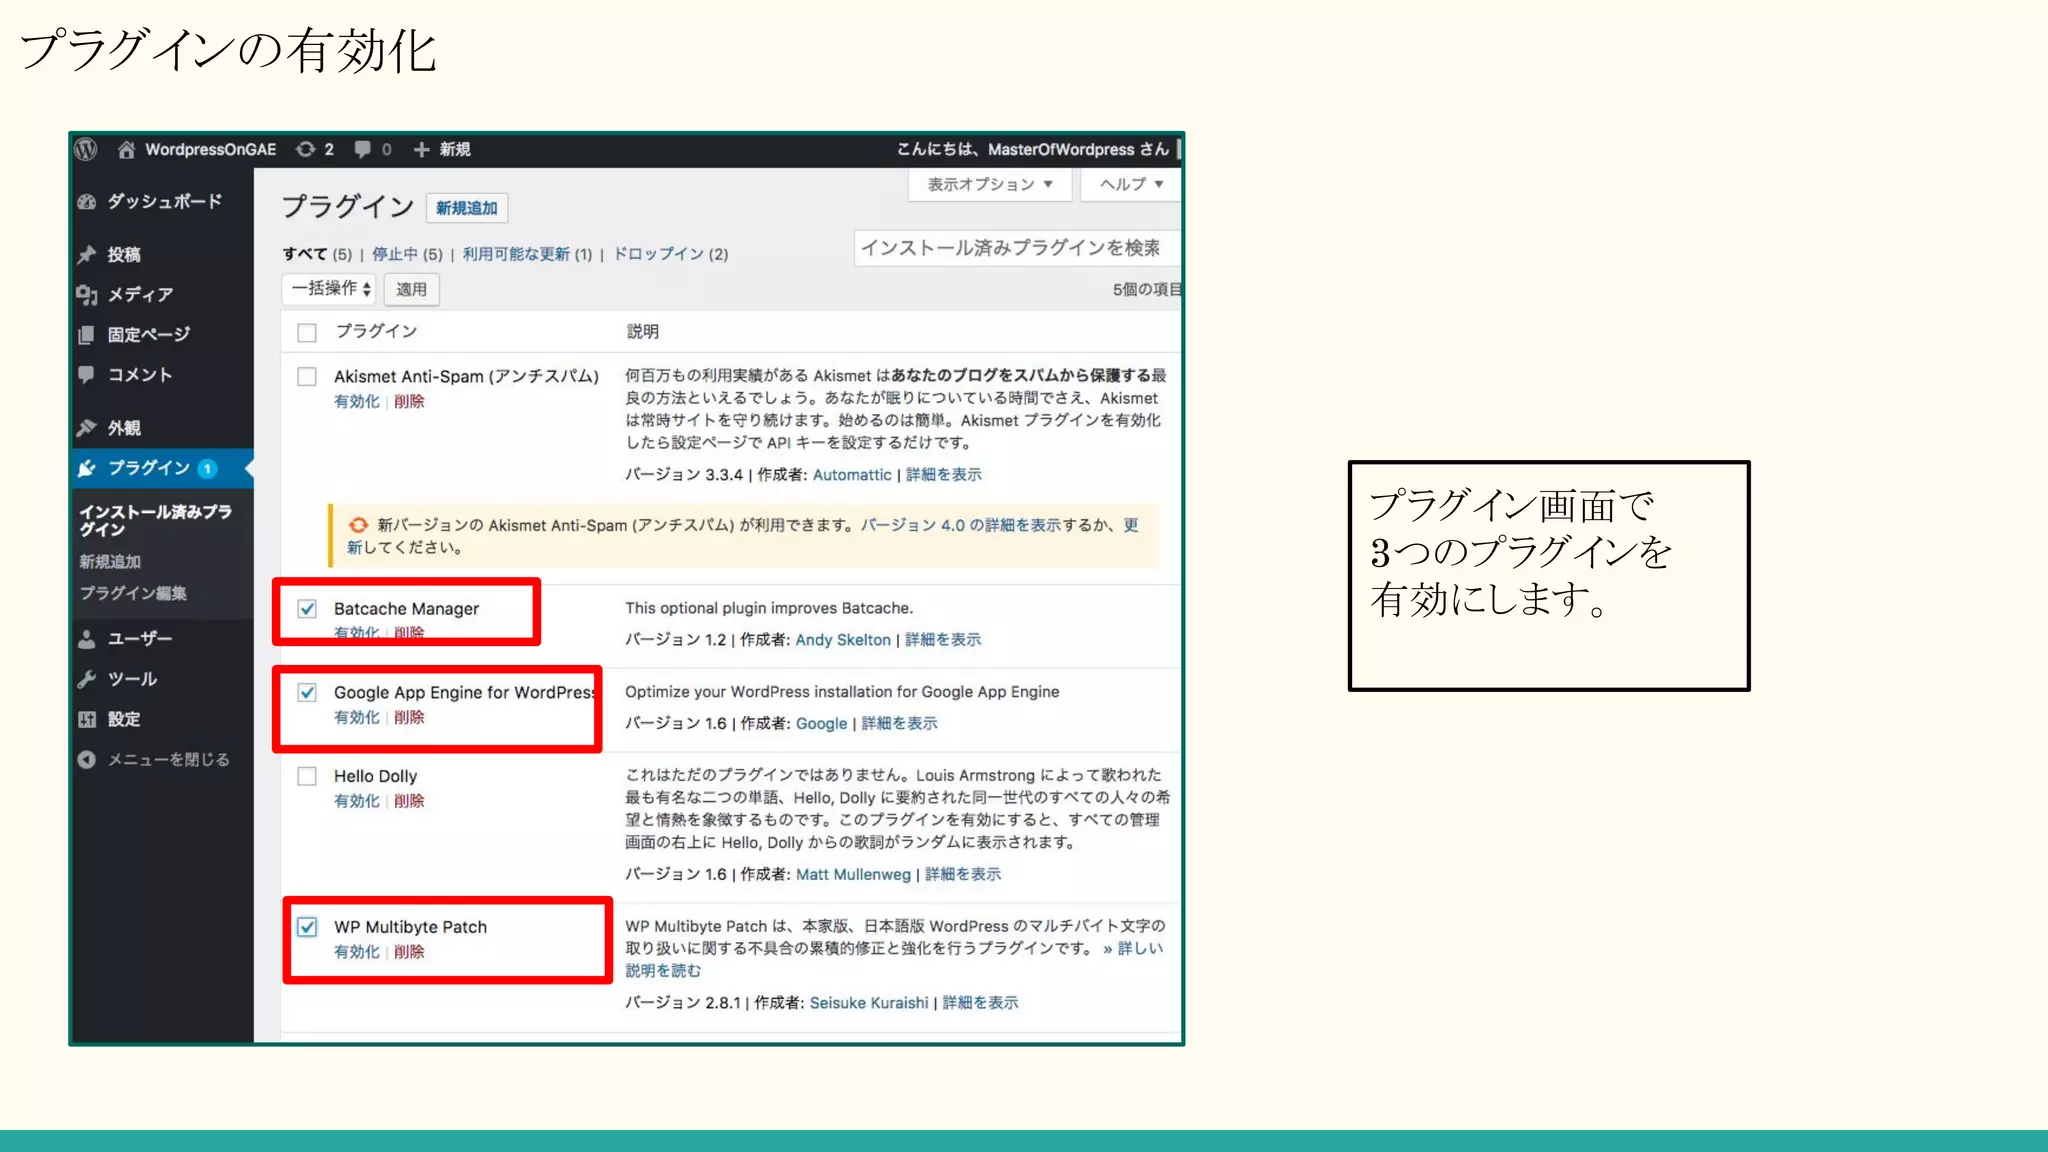Viewport: 2048px width, 1152px height.
Task: Click the ダッシュボード gauge icon
Action: pyautogui.click(x=88, y=202)
